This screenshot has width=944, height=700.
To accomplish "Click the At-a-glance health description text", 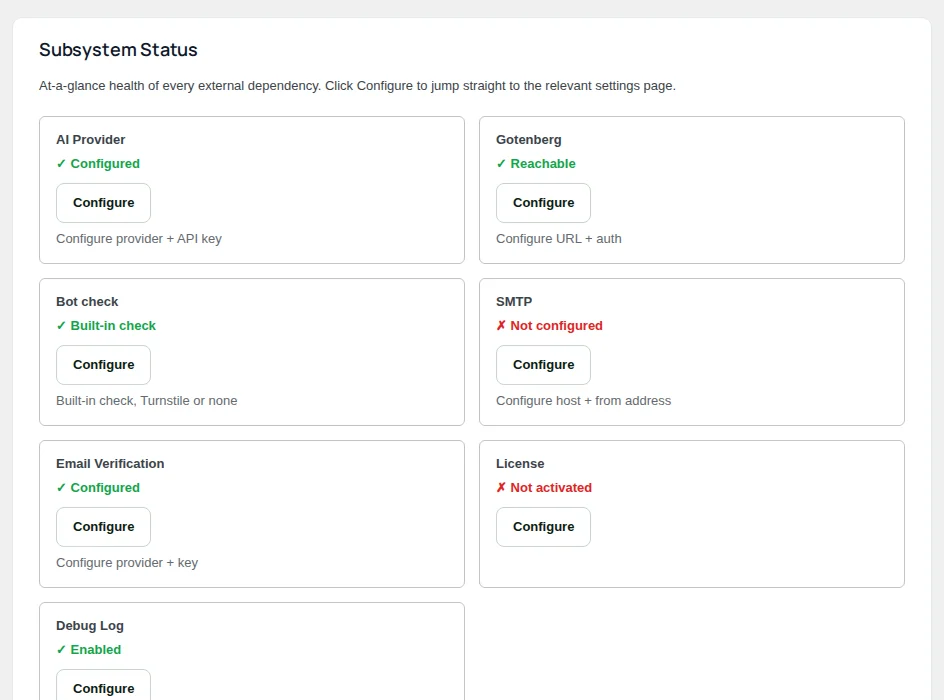I will point(358,86).
